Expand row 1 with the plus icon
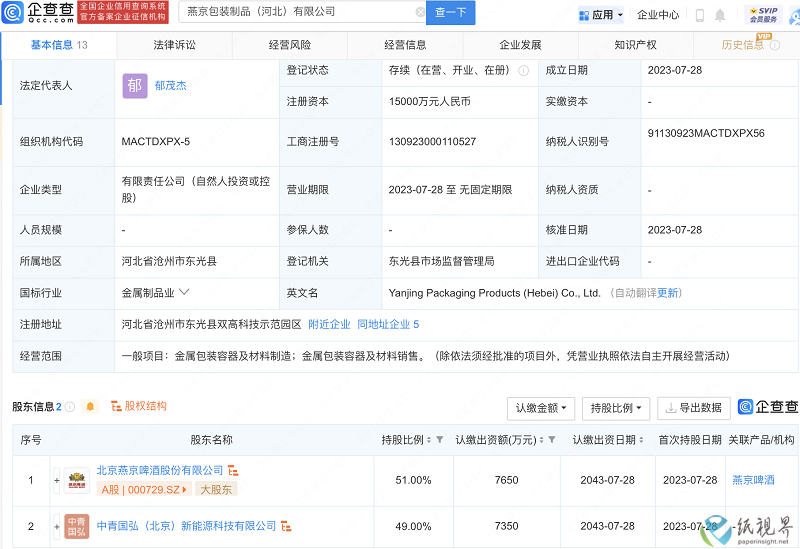800x549 pixels. 57,481
